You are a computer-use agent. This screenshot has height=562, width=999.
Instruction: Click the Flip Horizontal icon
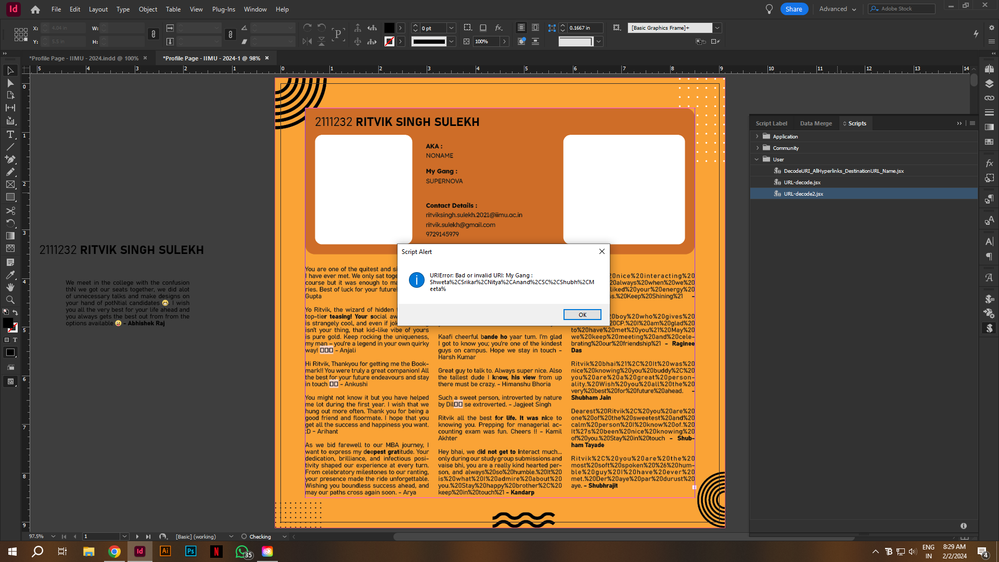(308, 41)
